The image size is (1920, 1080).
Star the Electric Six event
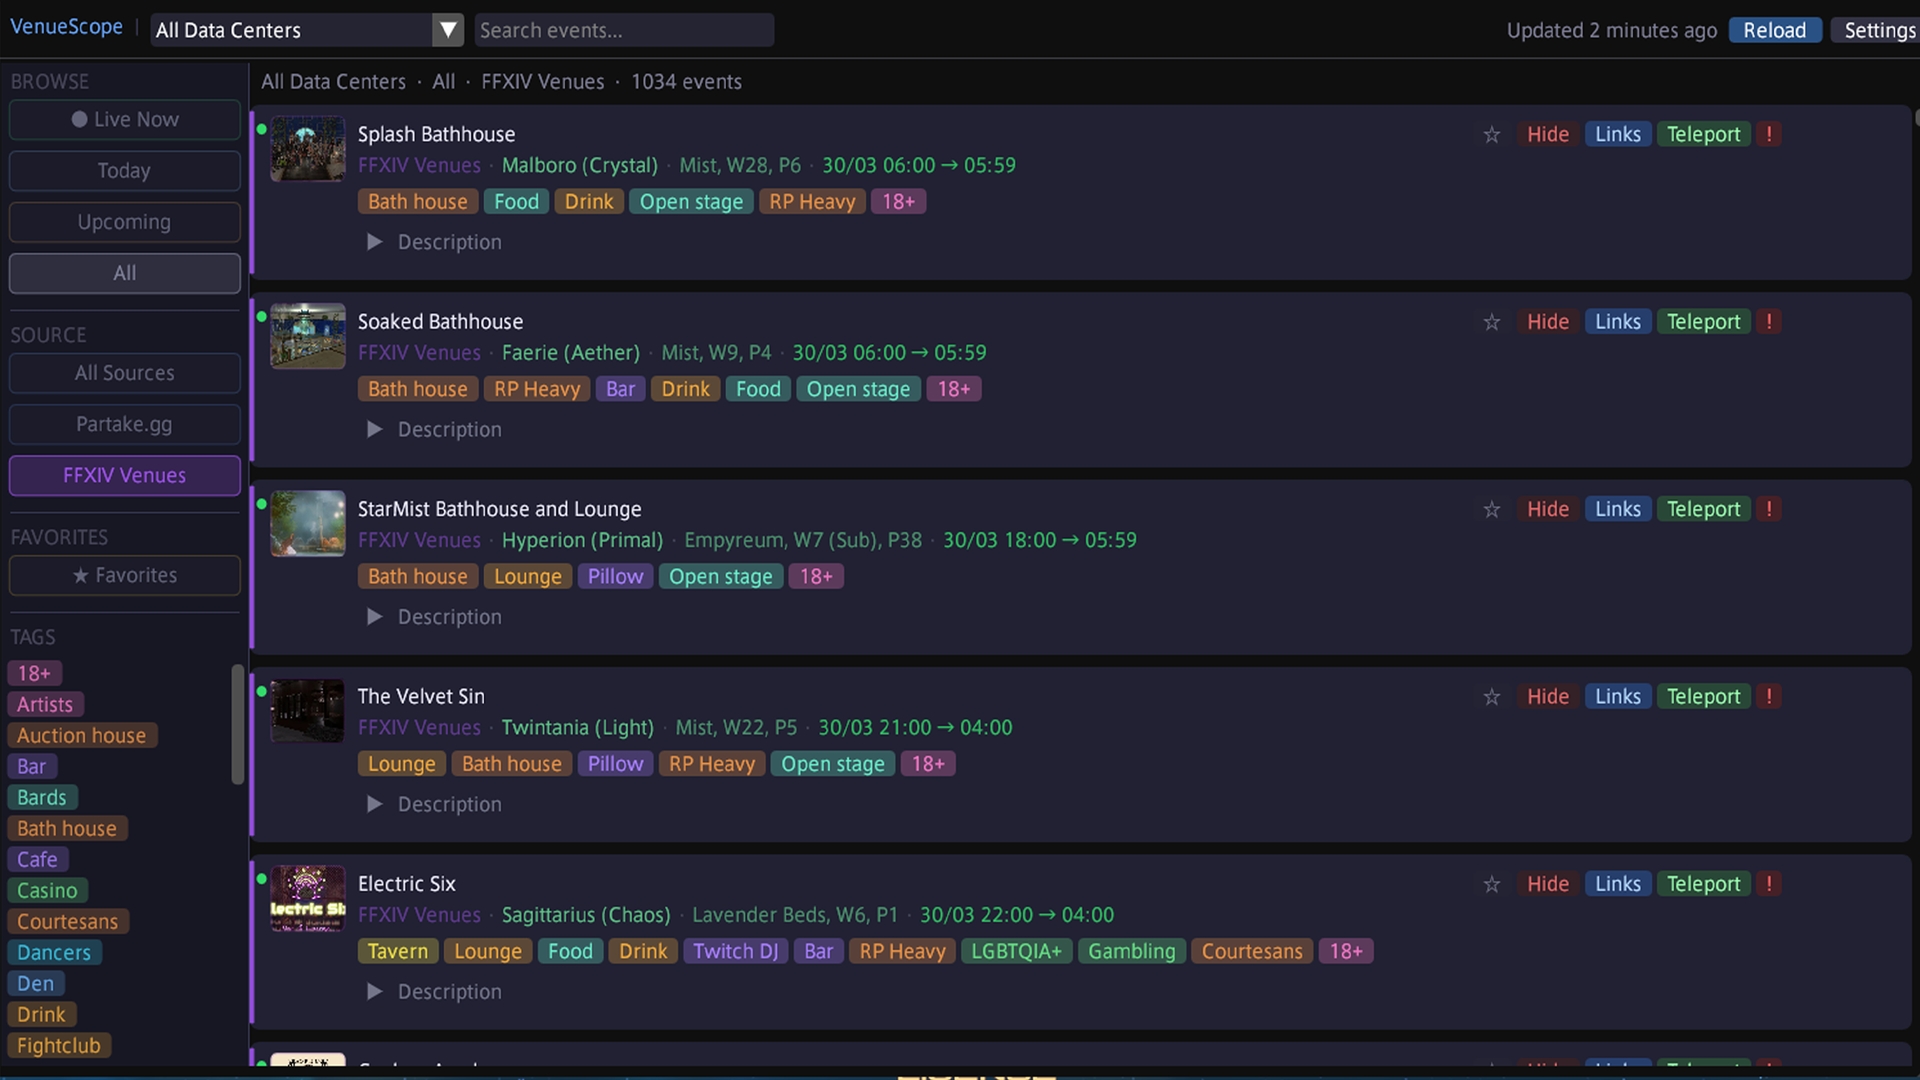(1491, 884)
